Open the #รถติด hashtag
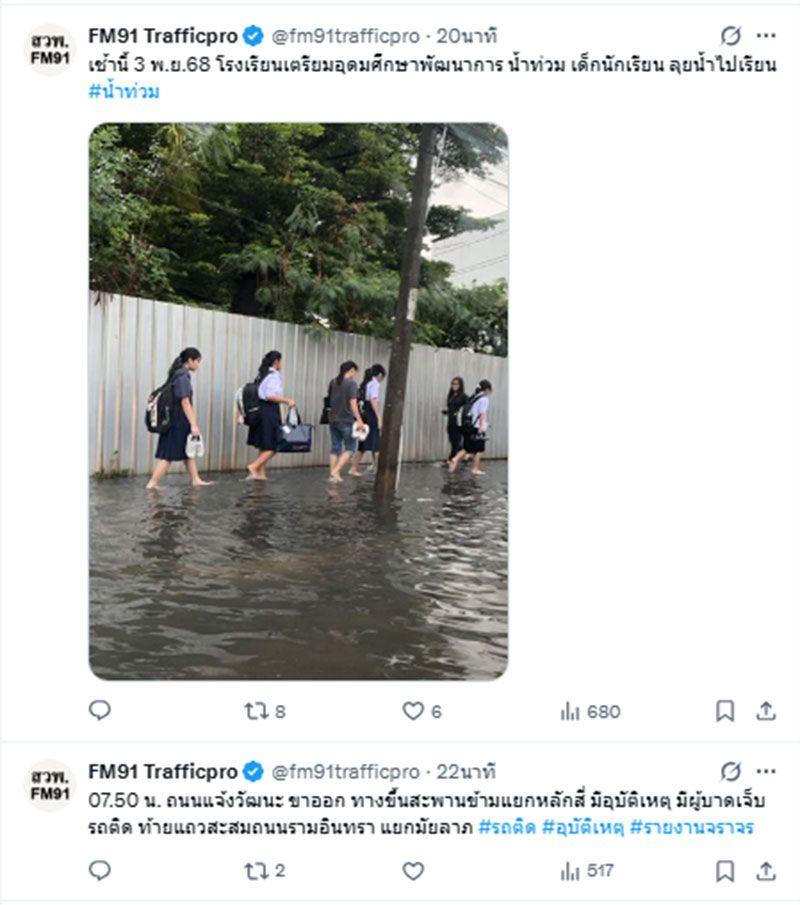800x905 pixels. (x=506, y=827)
